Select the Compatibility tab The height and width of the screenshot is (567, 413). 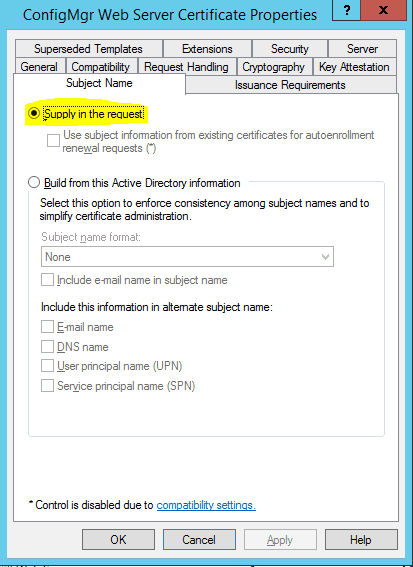pyautogui.click(x=101, y=67)
